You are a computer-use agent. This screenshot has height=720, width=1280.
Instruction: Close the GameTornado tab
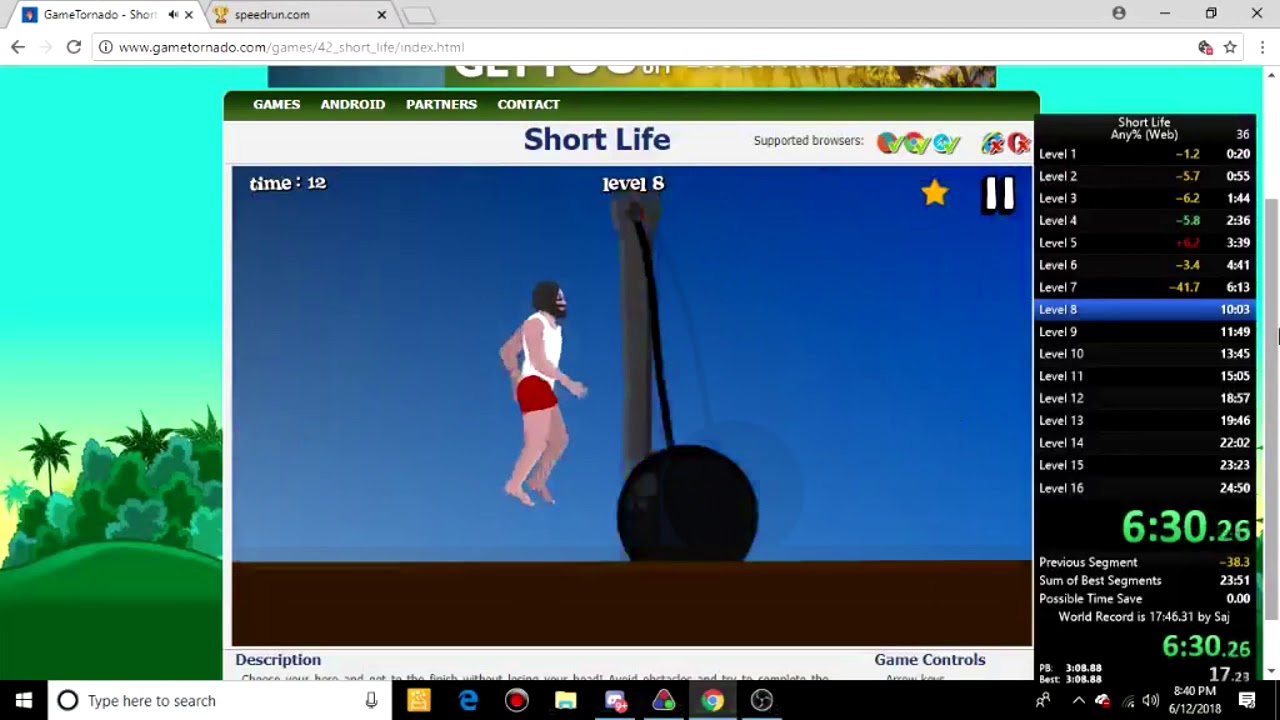point(188,15)
